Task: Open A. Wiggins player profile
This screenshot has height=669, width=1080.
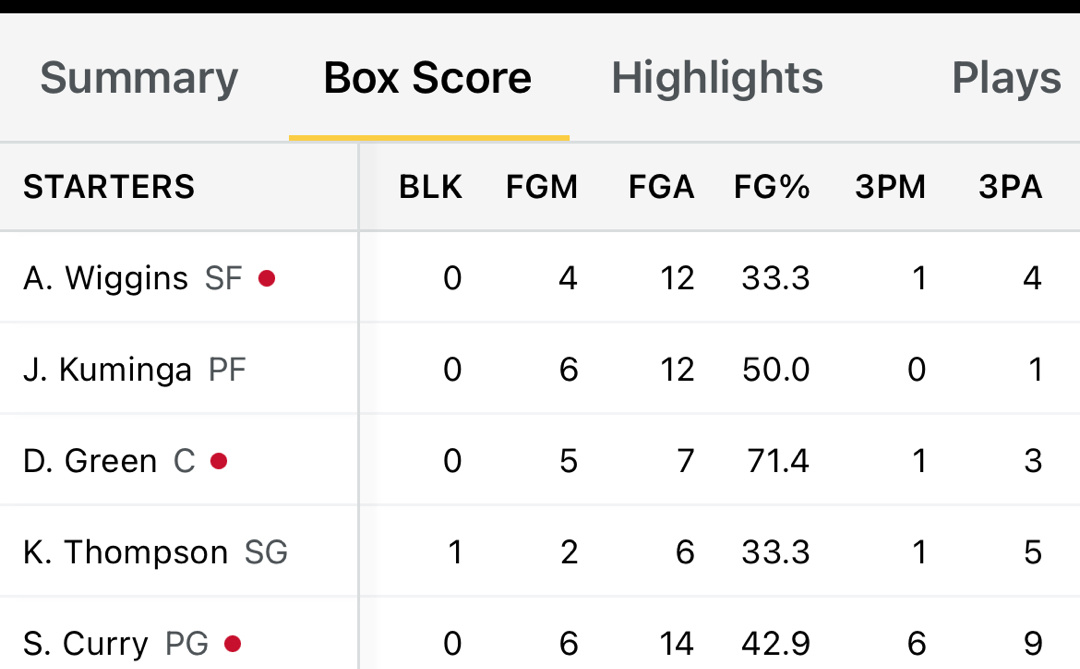Action: (105, 278)
